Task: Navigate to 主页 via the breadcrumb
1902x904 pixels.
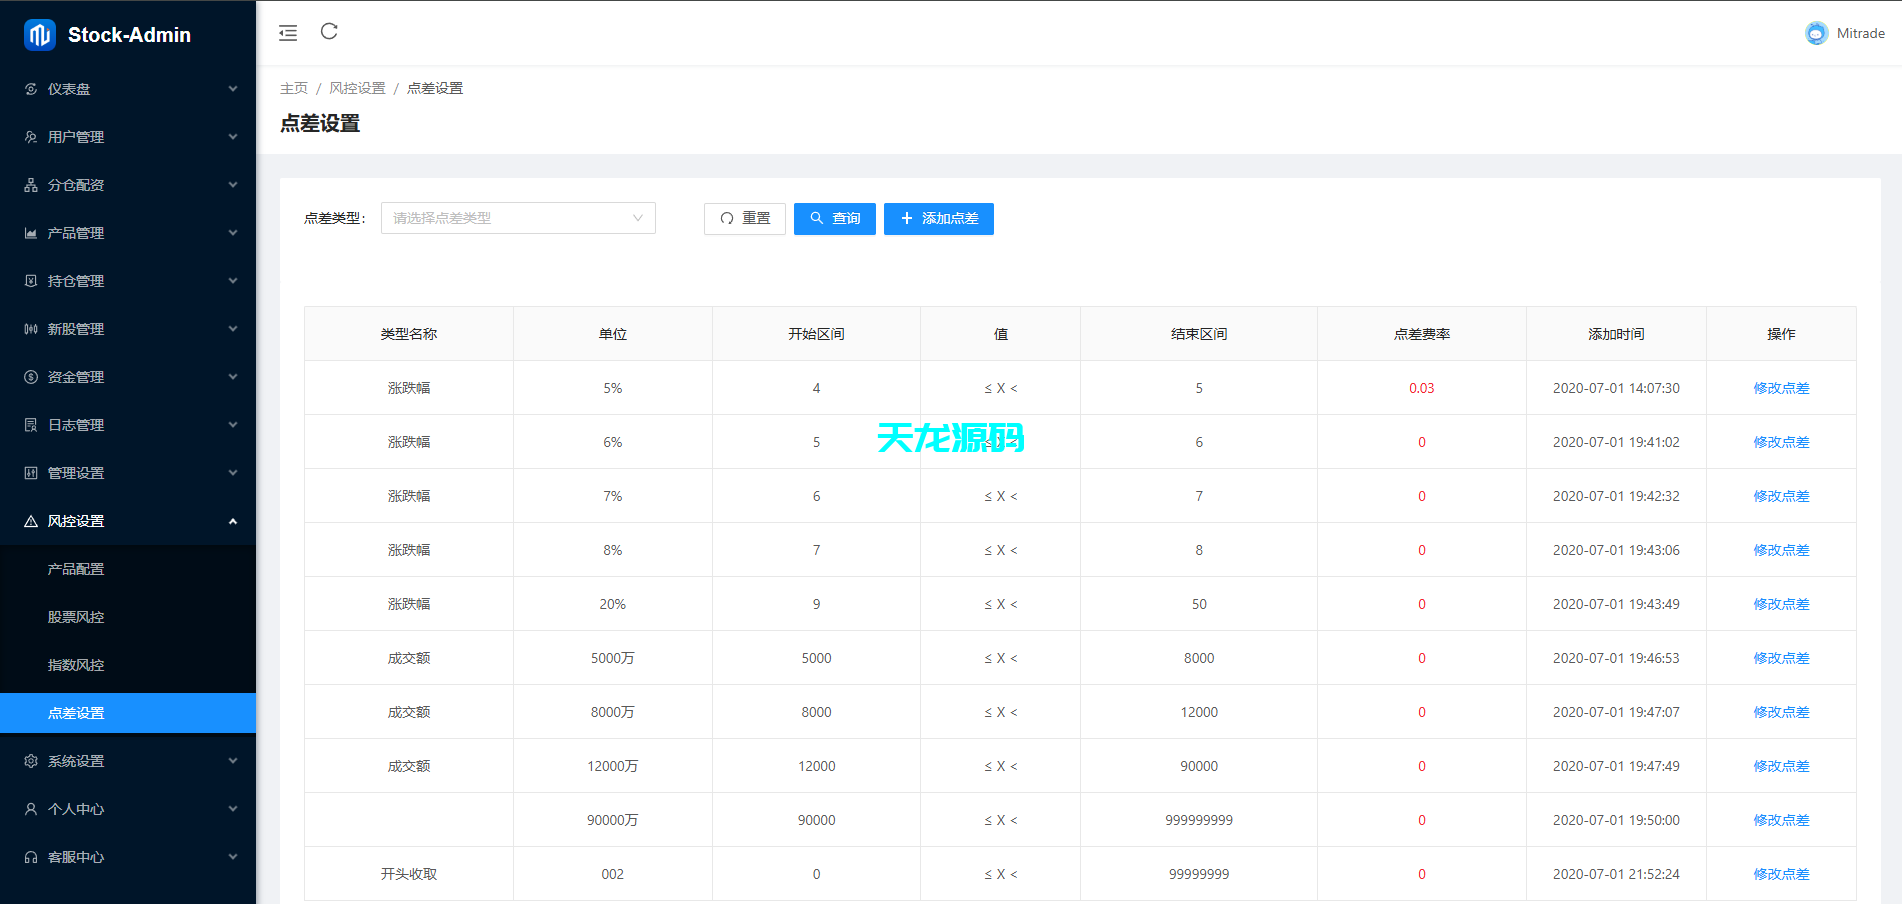Action: [294, 88]
